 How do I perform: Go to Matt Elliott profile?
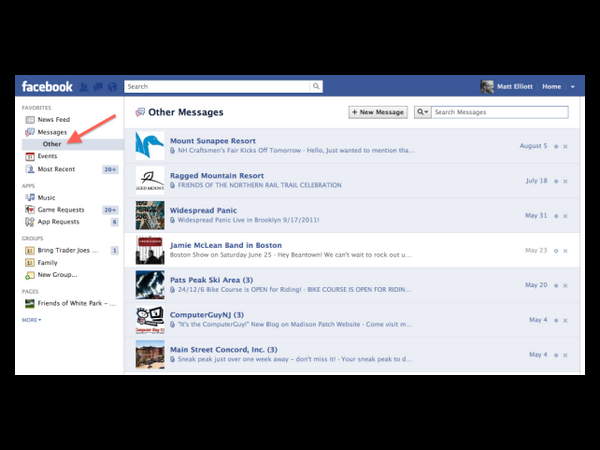[x=515, y=86]
